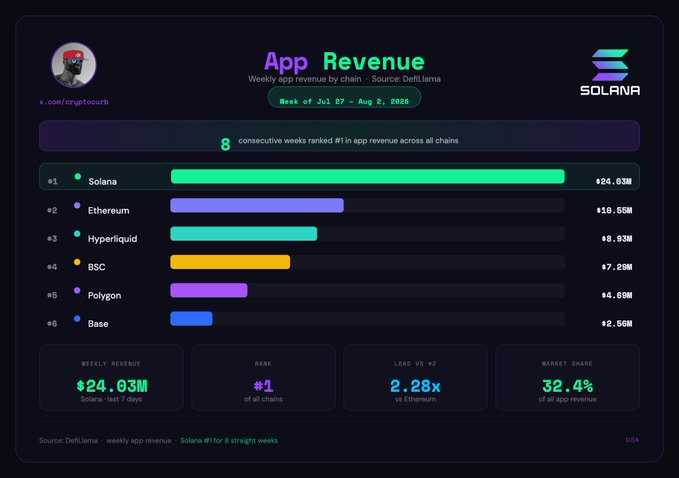679x478 pixels.
Task: Click the teal Hyperliquid revenue bar
Action: [244, 234]
